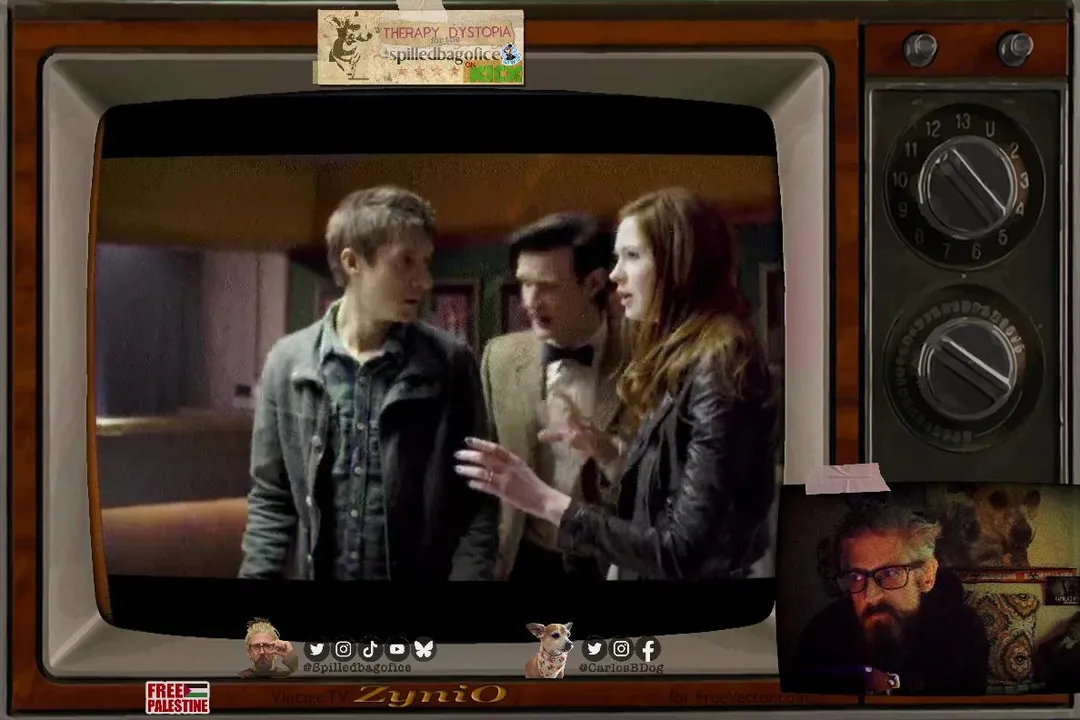1080x720 pixels.
Task: Click the @CarlosBDog handle text
Action: point(621,668)
